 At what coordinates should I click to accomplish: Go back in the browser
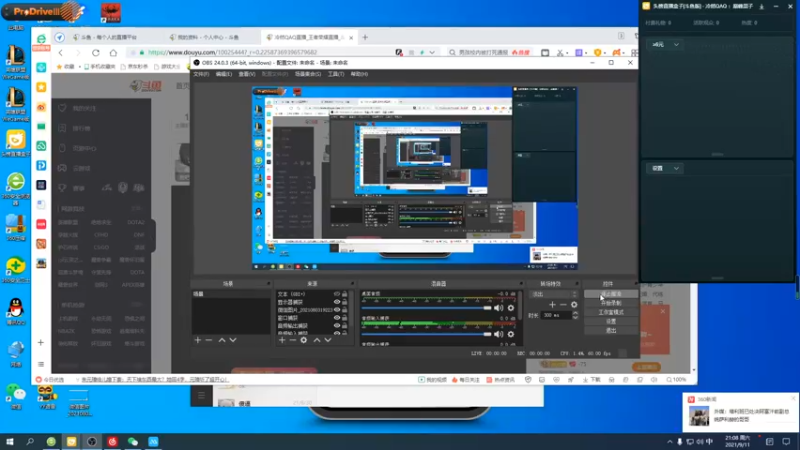coord(61,53)
